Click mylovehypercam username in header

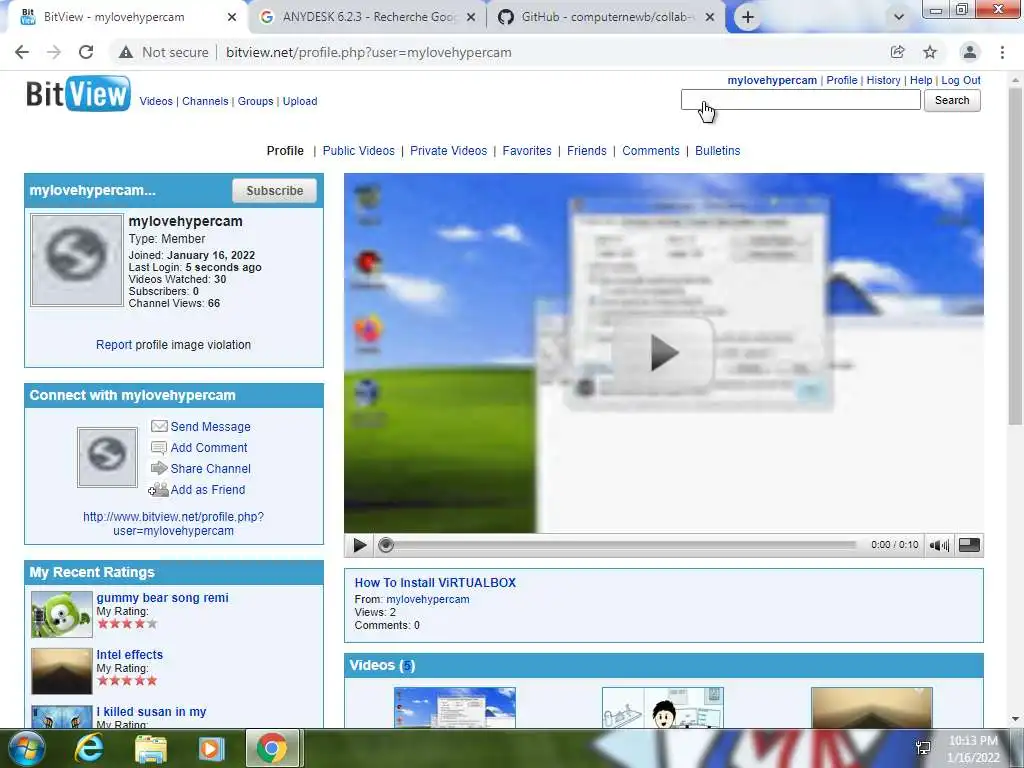[772, 80]
